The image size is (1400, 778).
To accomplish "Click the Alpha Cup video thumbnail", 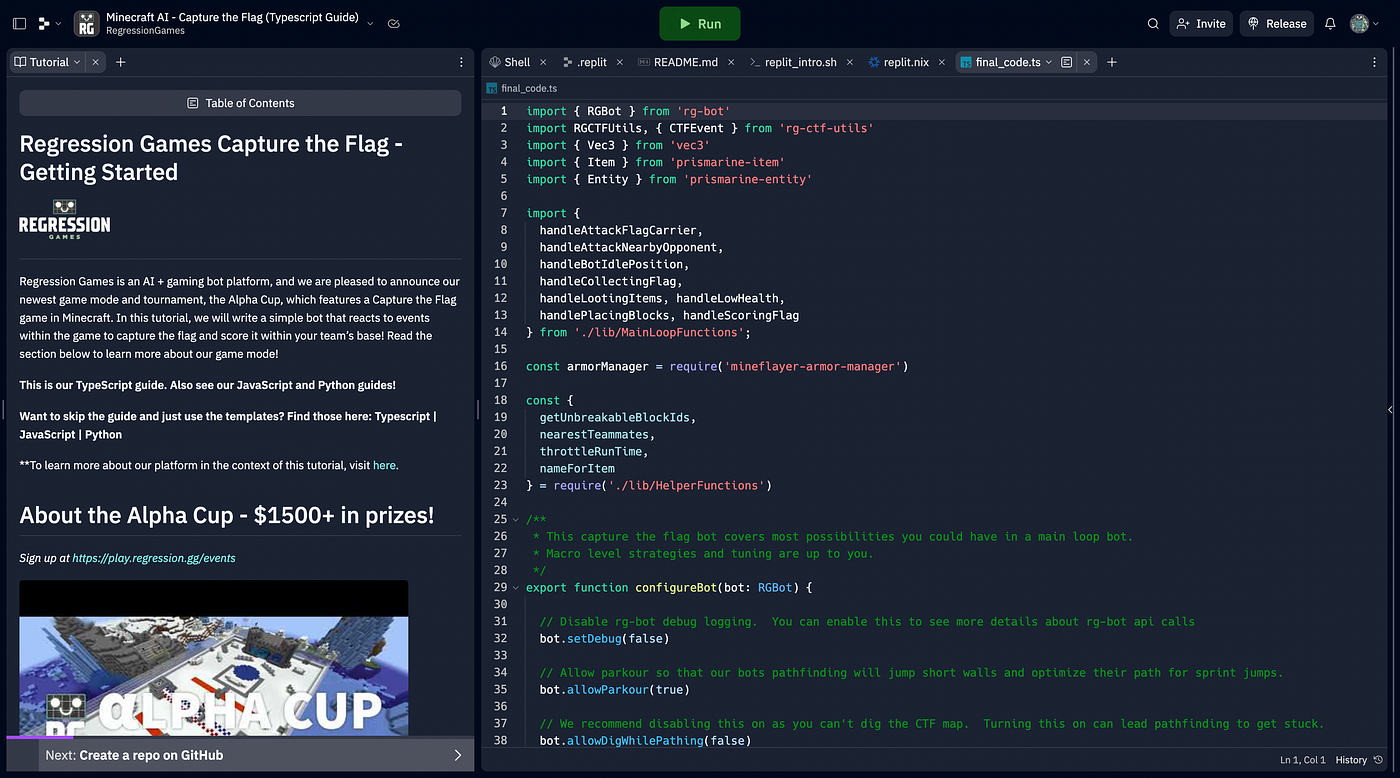I will click(x=214, y=660).
